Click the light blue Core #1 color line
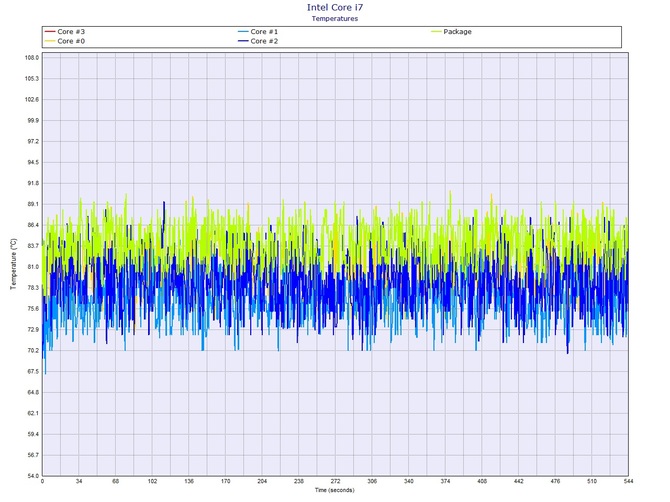Screen dimensions: 670x502 point(243,32)
